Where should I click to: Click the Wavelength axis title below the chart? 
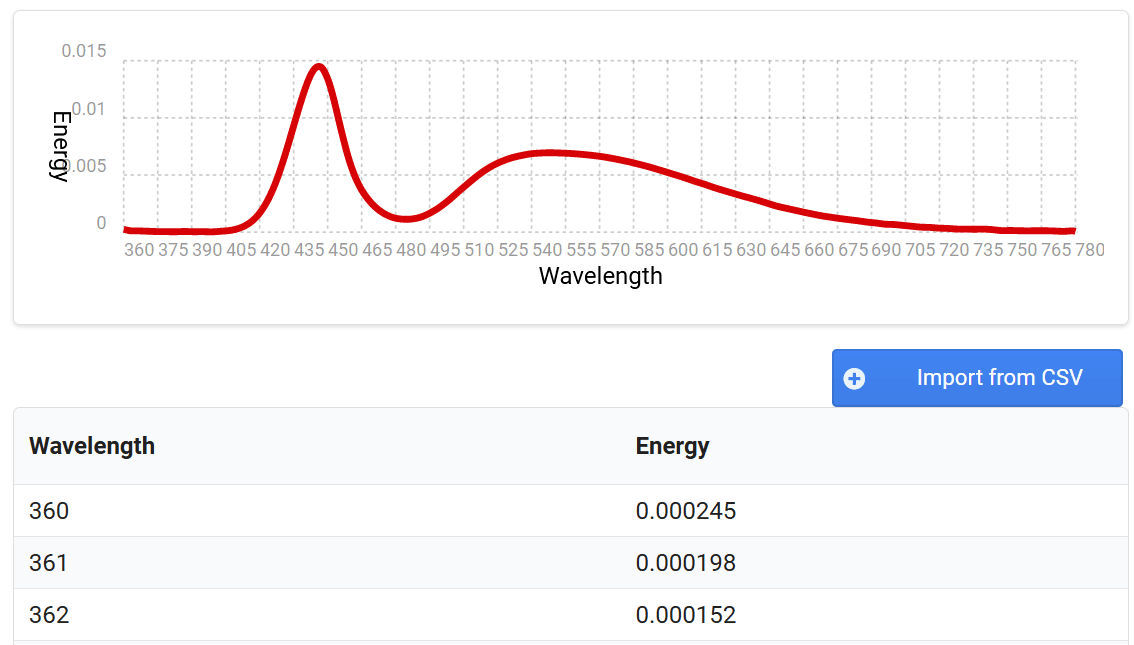point(600,276)
